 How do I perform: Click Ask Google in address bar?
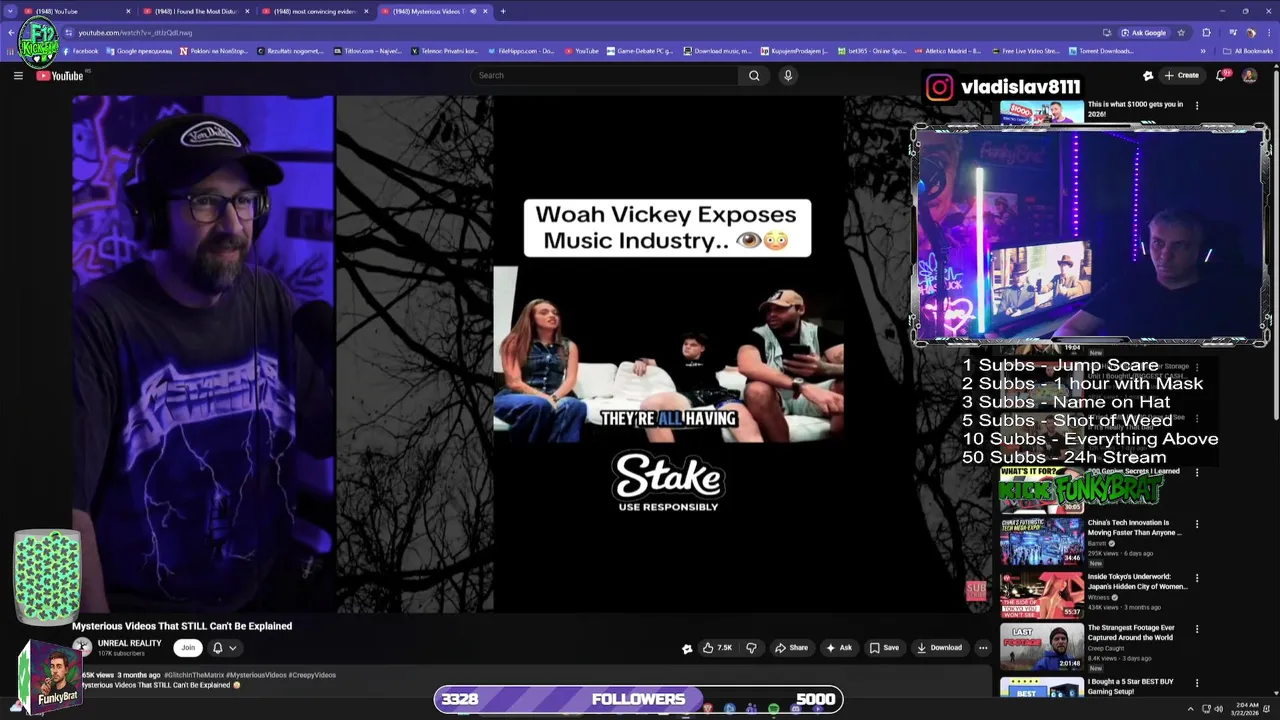(1143, 32)
